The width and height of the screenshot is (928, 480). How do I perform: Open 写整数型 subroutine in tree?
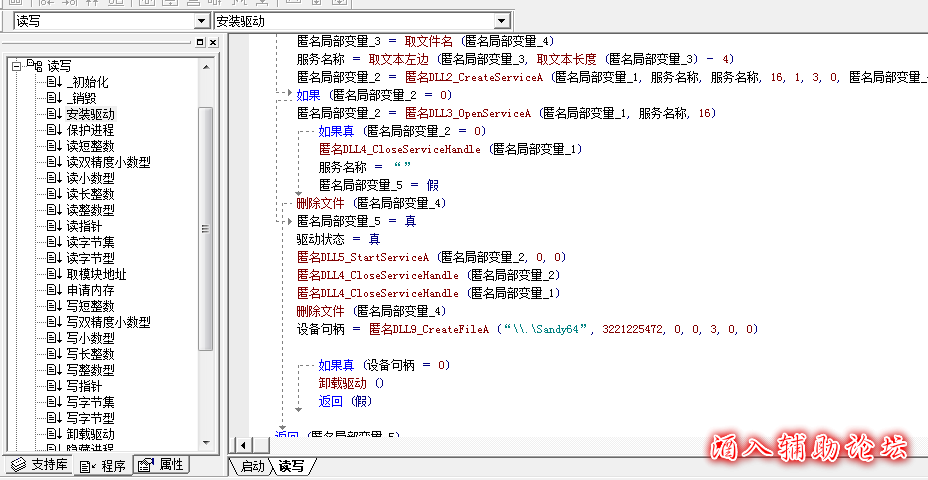click(x=90, y=371)
